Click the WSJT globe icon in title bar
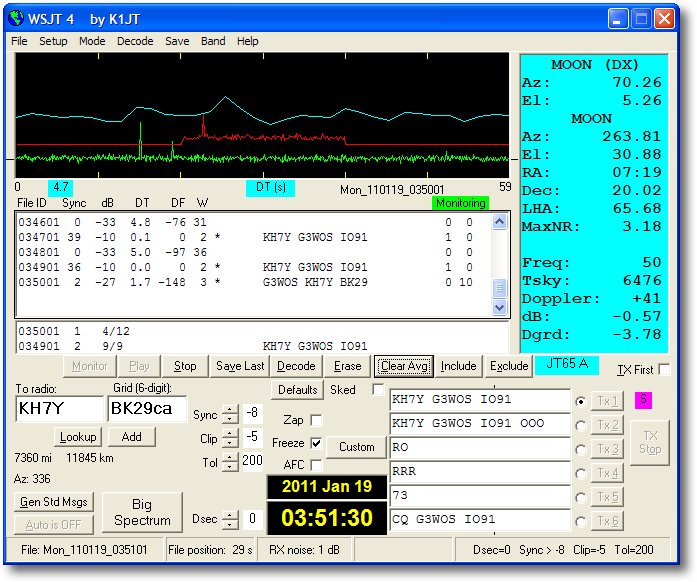Viewport: 697px width, 582px height. coord(16,18)
